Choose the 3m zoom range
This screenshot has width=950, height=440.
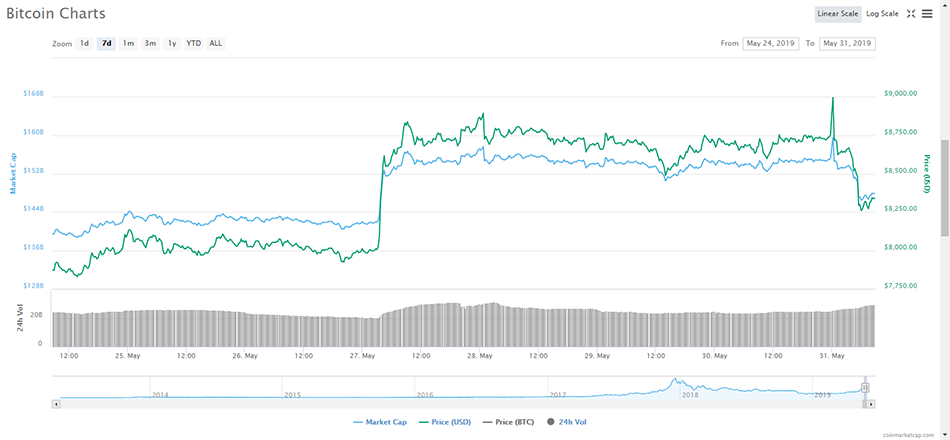point(150,44)
